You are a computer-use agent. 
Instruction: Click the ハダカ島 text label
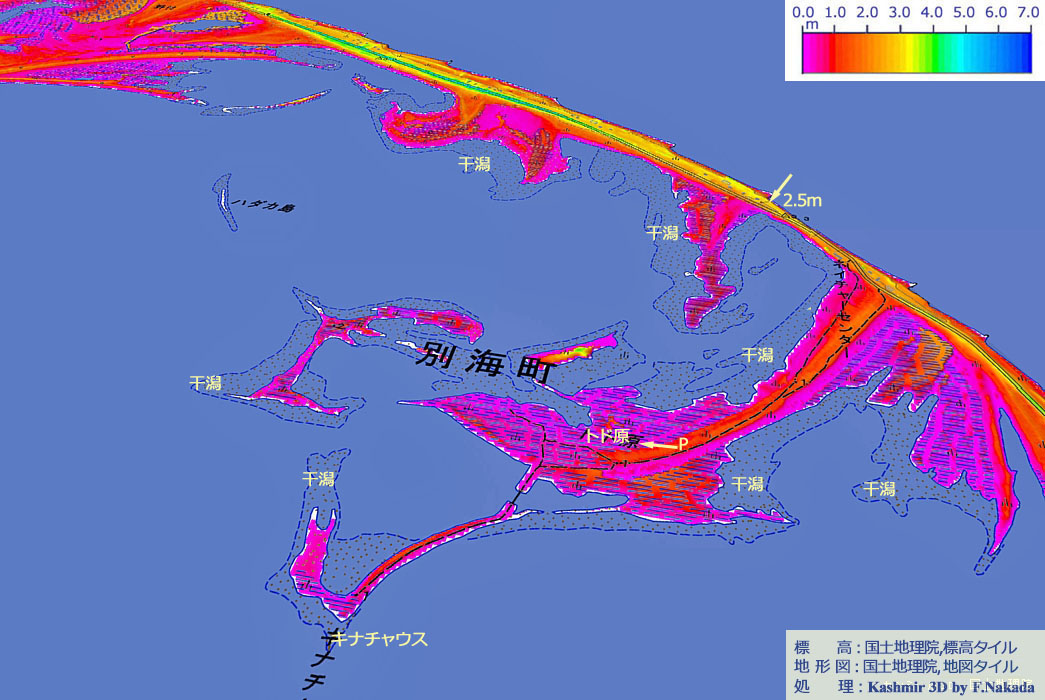255,204
